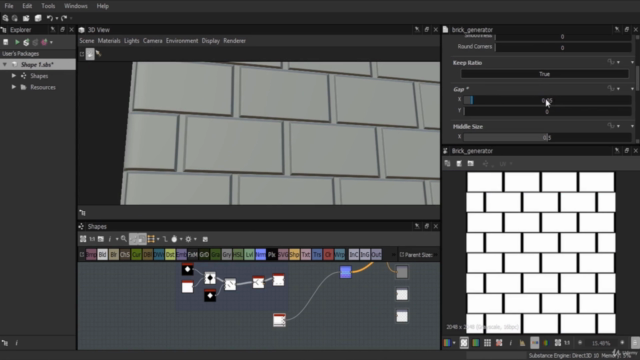Toggle tiling mode in 2D view

click(x=487, y=343)
